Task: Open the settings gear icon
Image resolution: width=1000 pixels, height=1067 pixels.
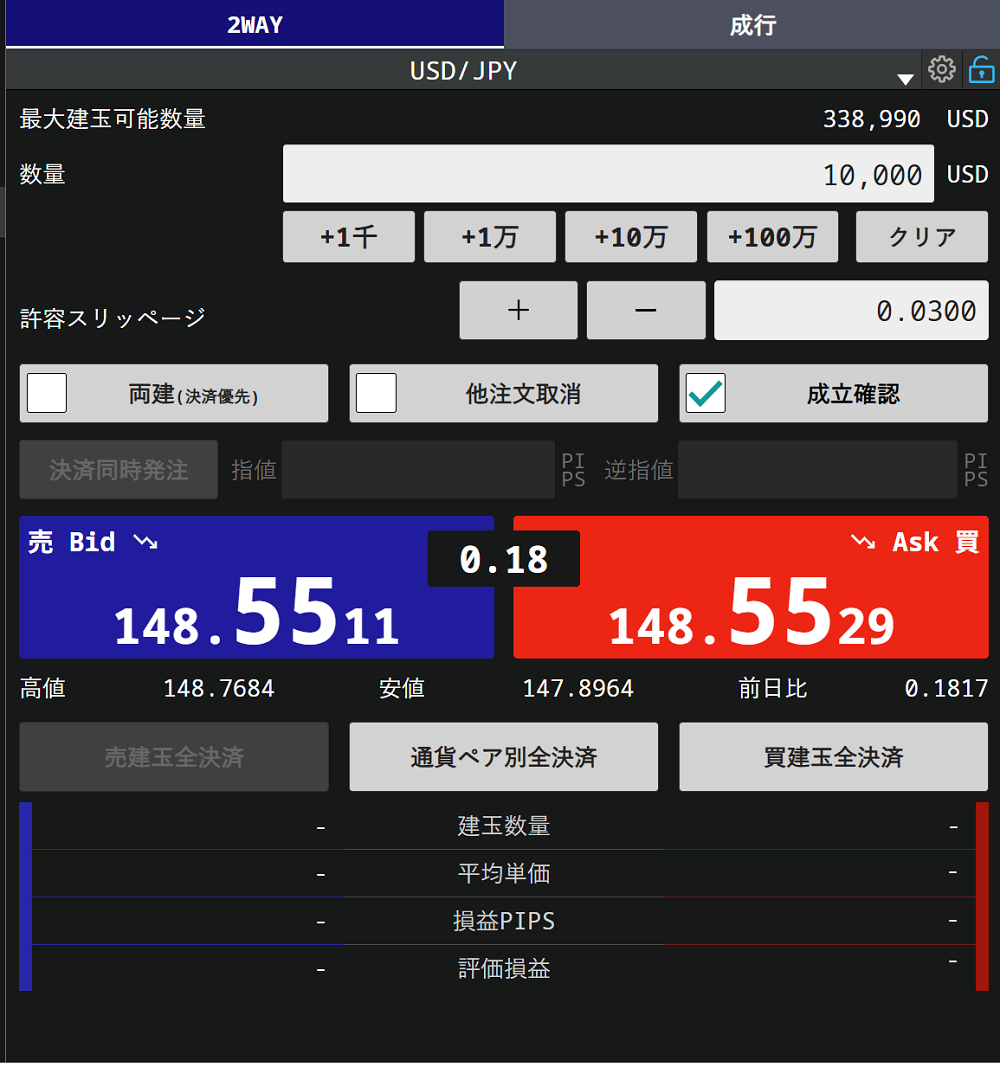Action: coord(941,70)
